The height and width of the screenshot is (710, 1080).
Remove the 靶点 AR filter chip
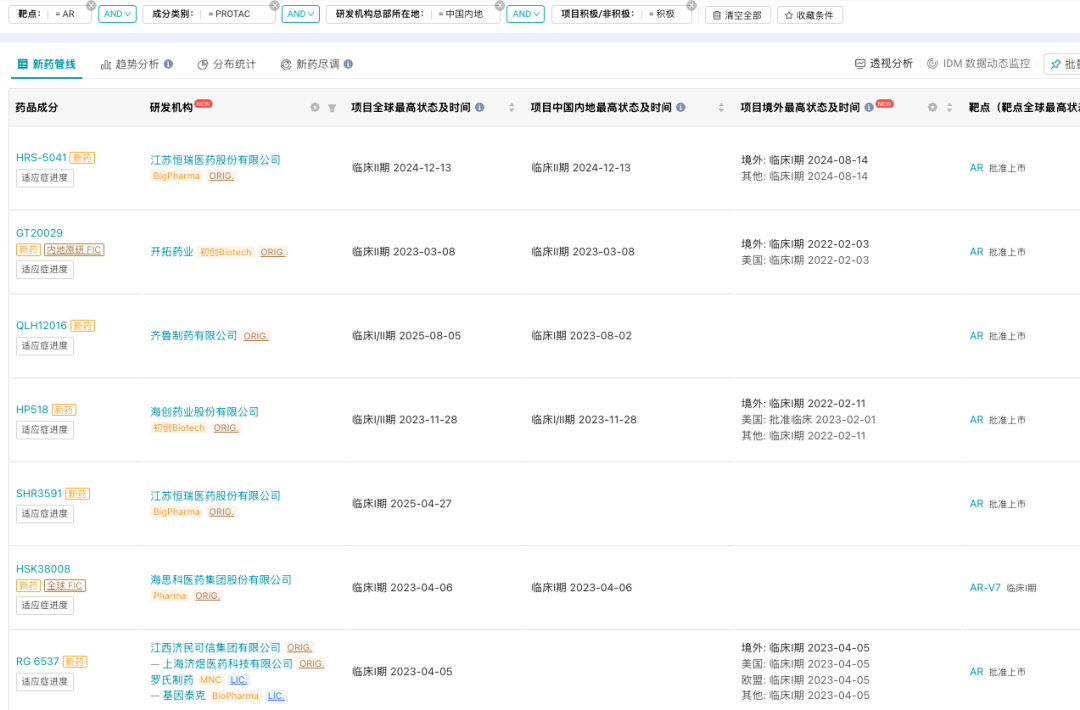[91, 6]
